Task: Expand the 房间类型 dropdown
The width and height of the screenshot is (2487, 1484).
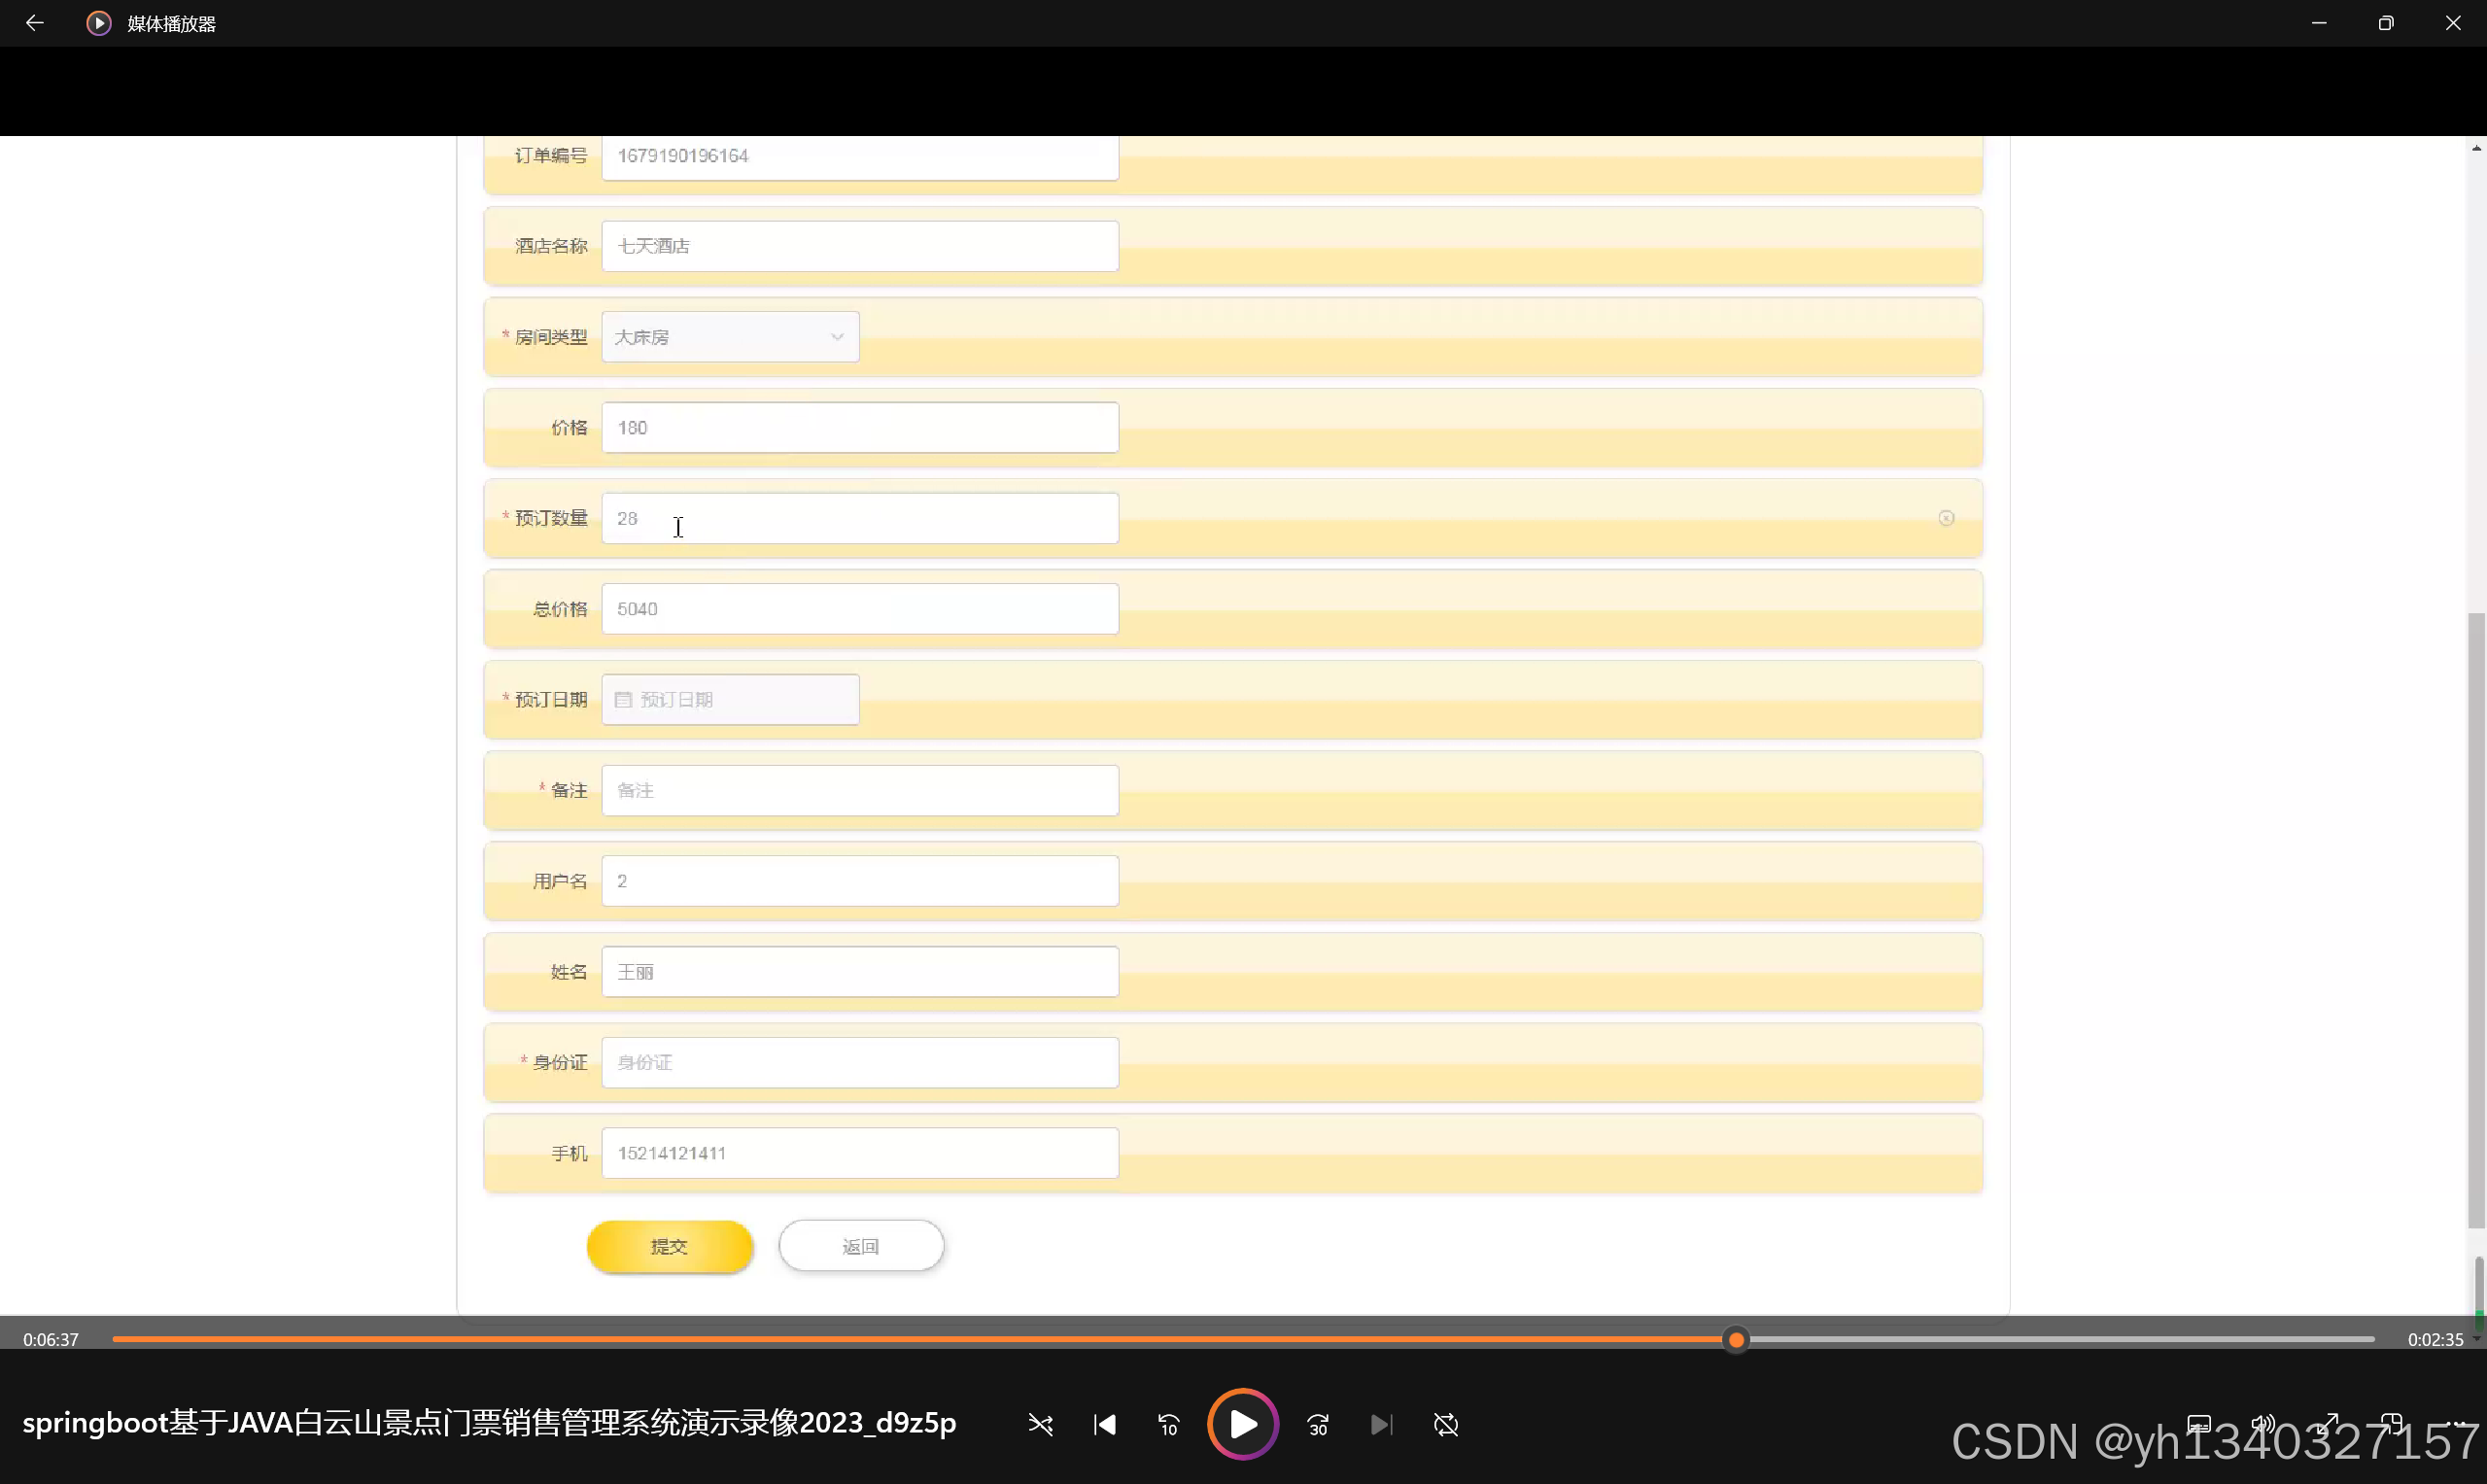Action: pyautogui.click(x=730, y=337)
